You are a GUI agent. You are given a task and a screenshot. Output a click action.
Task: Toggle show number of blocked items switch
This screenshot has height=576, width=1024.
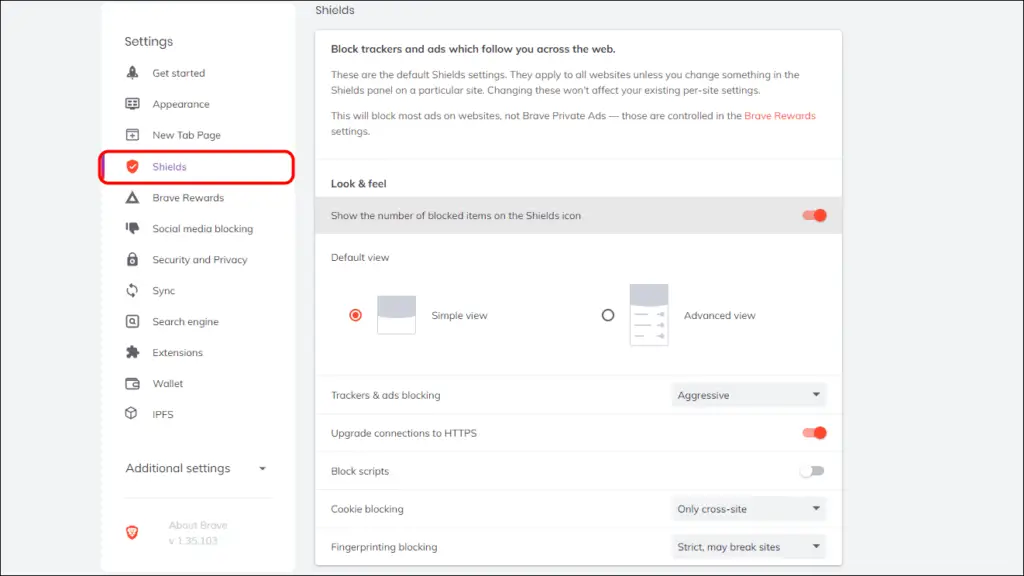814,216
